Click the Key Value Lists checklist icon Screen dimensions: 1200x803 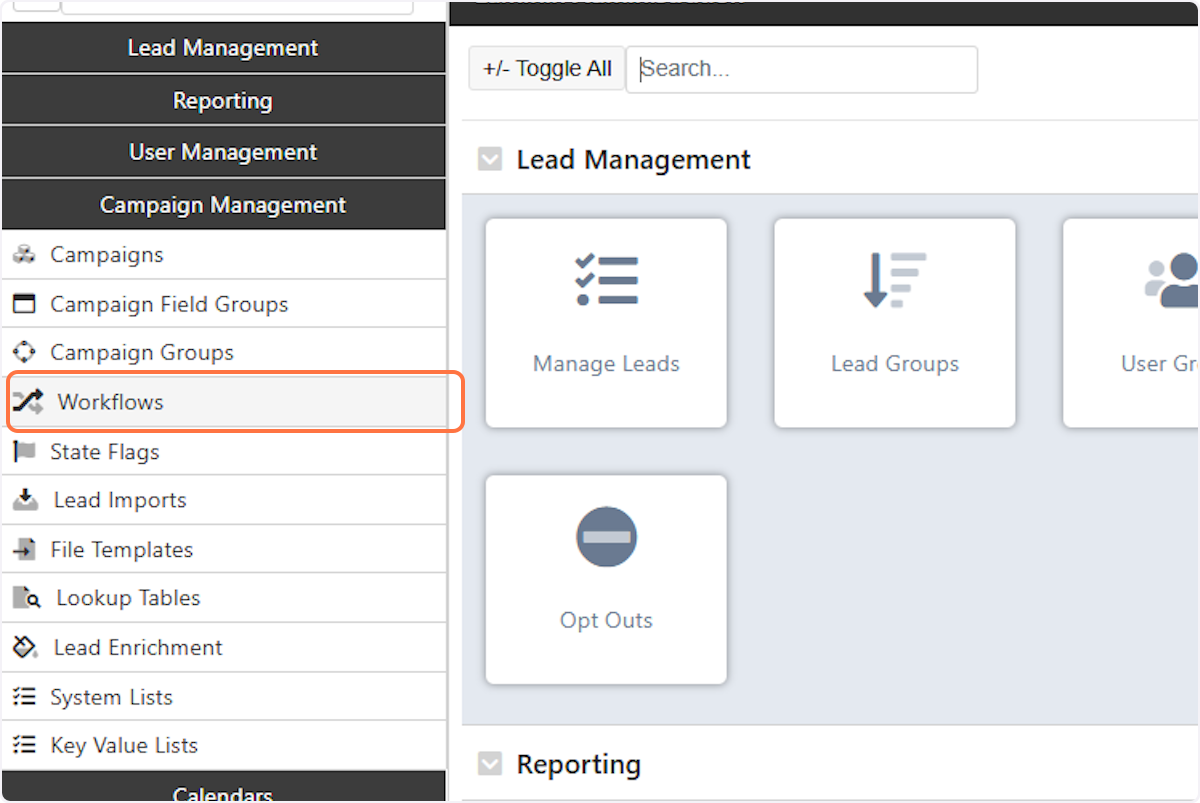coord(24,745)
